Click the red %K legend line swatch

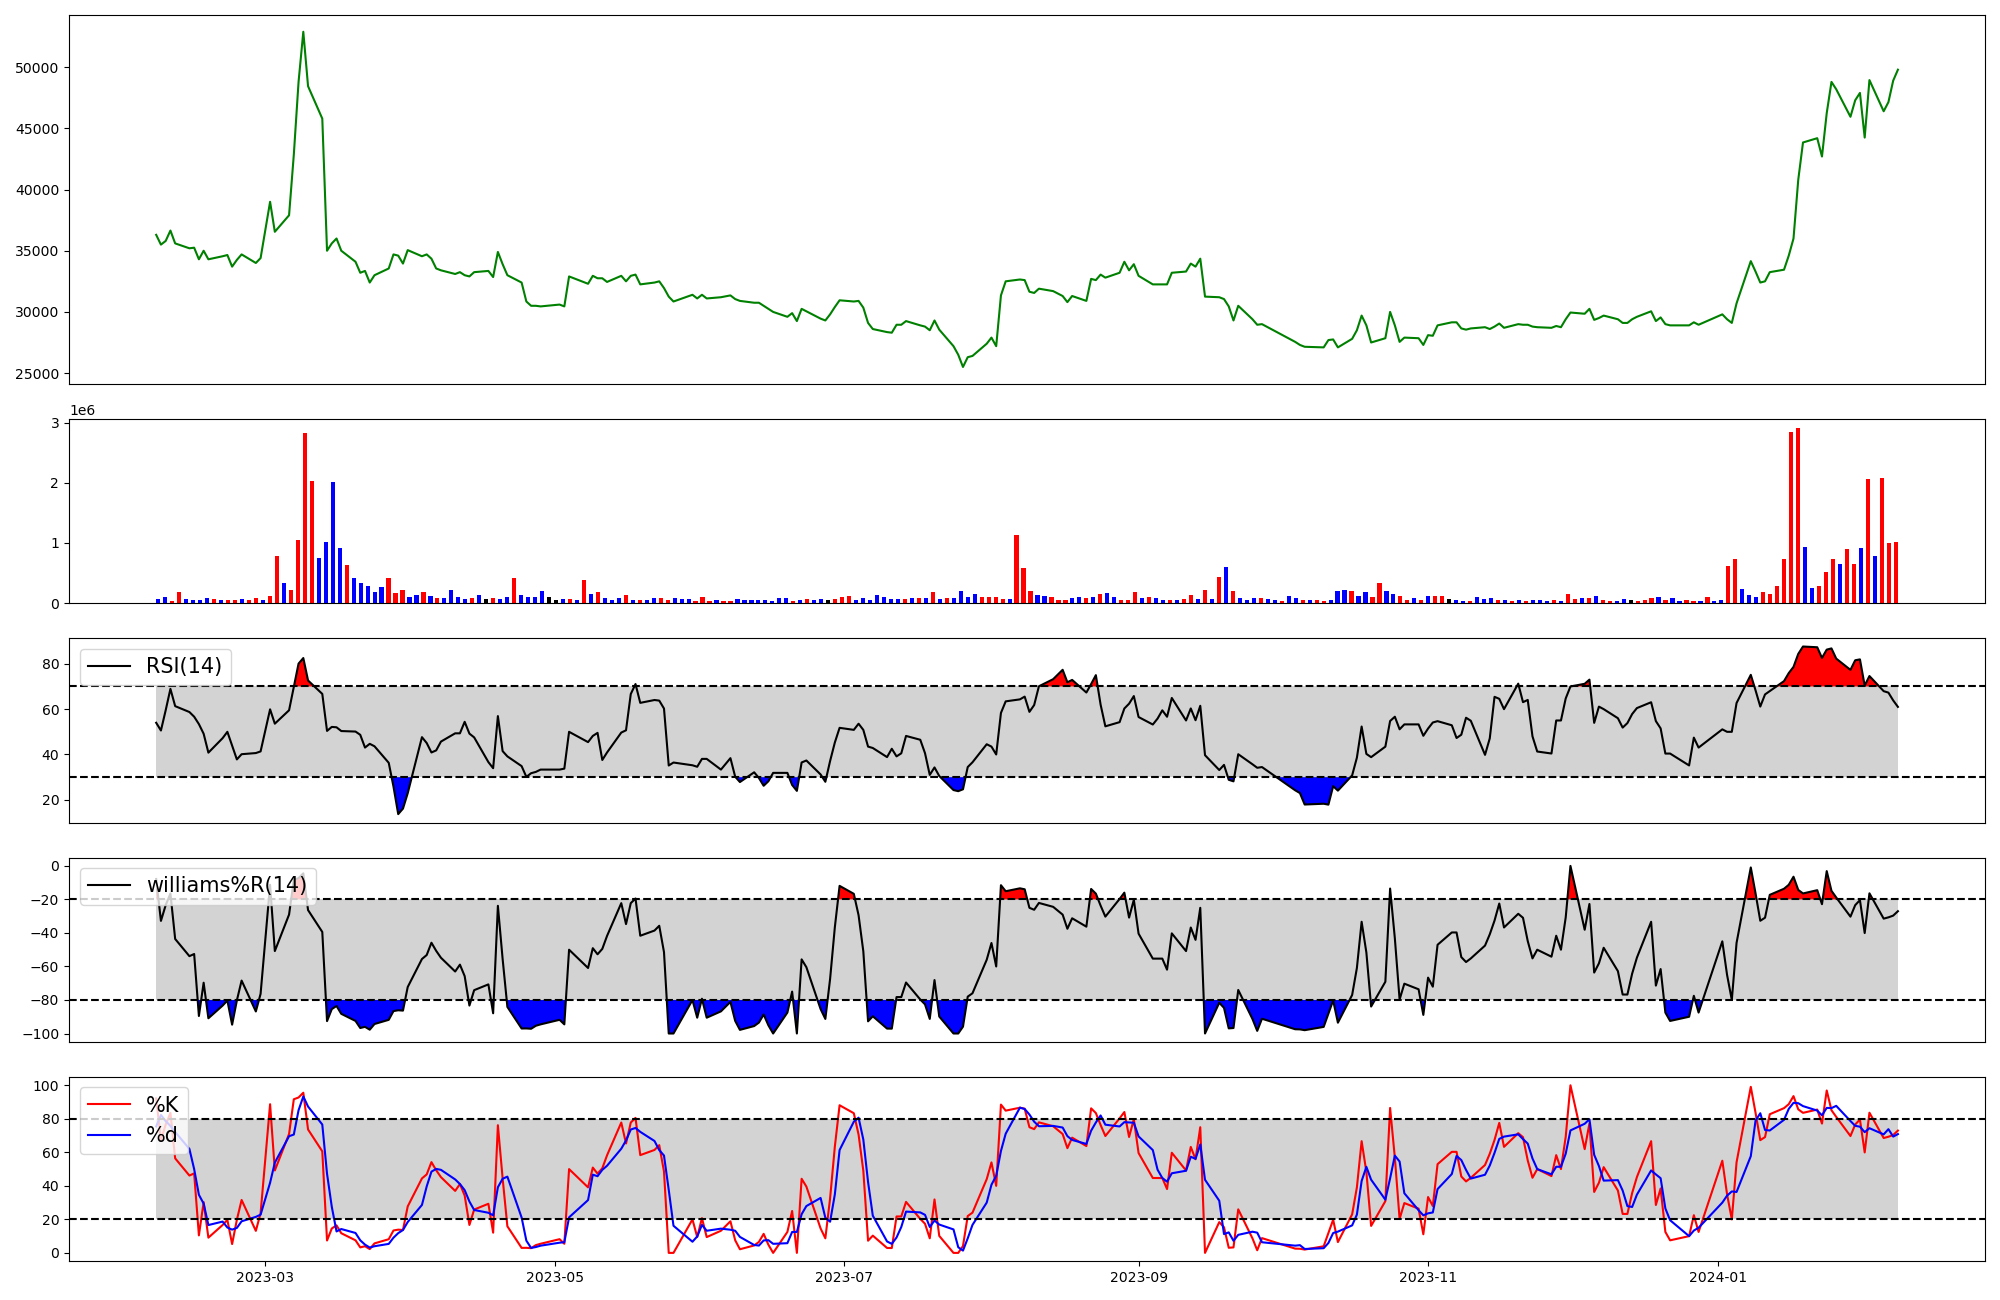click(109, 1104)
